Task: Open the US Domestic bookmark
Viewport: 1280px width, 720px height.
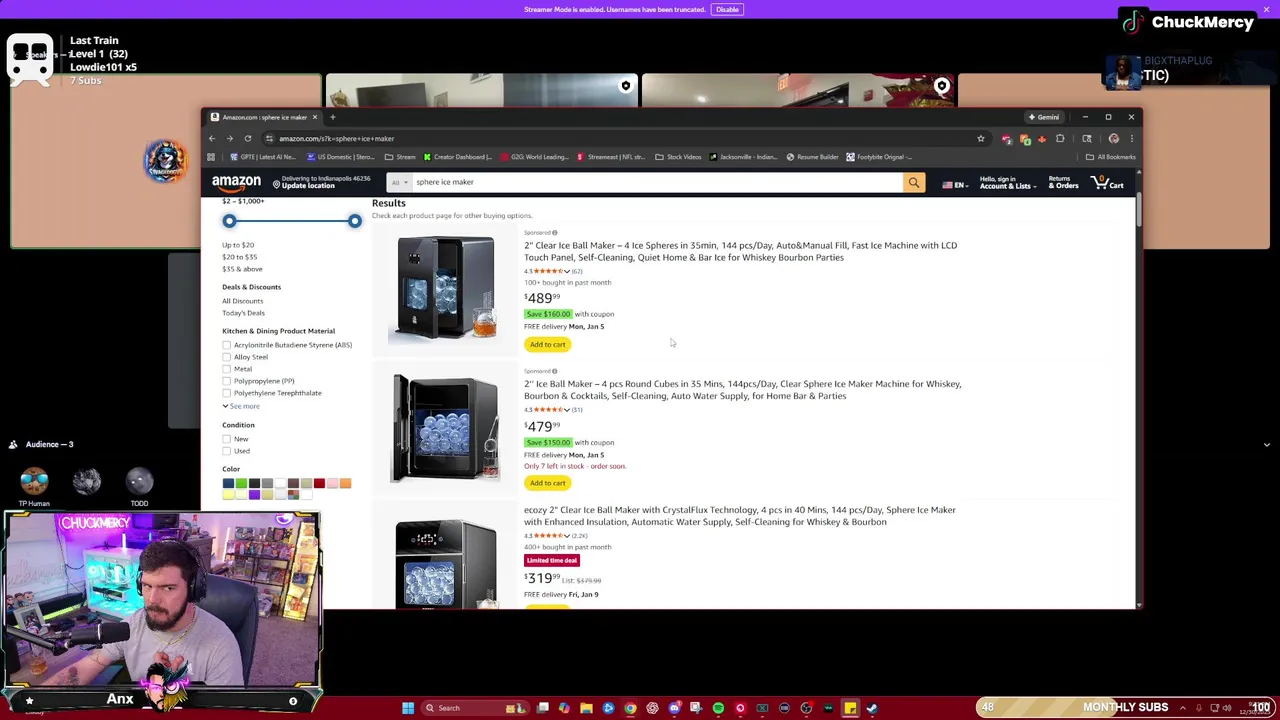Action: [340, 157]
